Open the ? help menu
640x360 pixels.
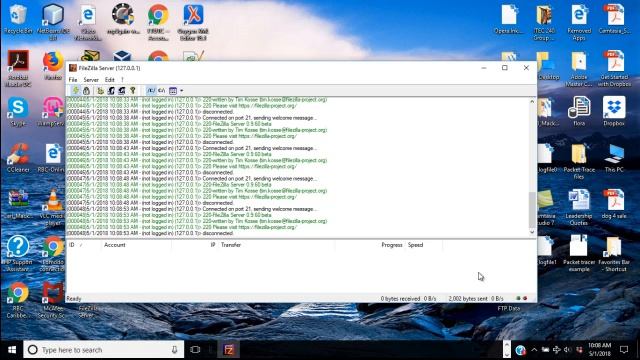coord(122,80)
